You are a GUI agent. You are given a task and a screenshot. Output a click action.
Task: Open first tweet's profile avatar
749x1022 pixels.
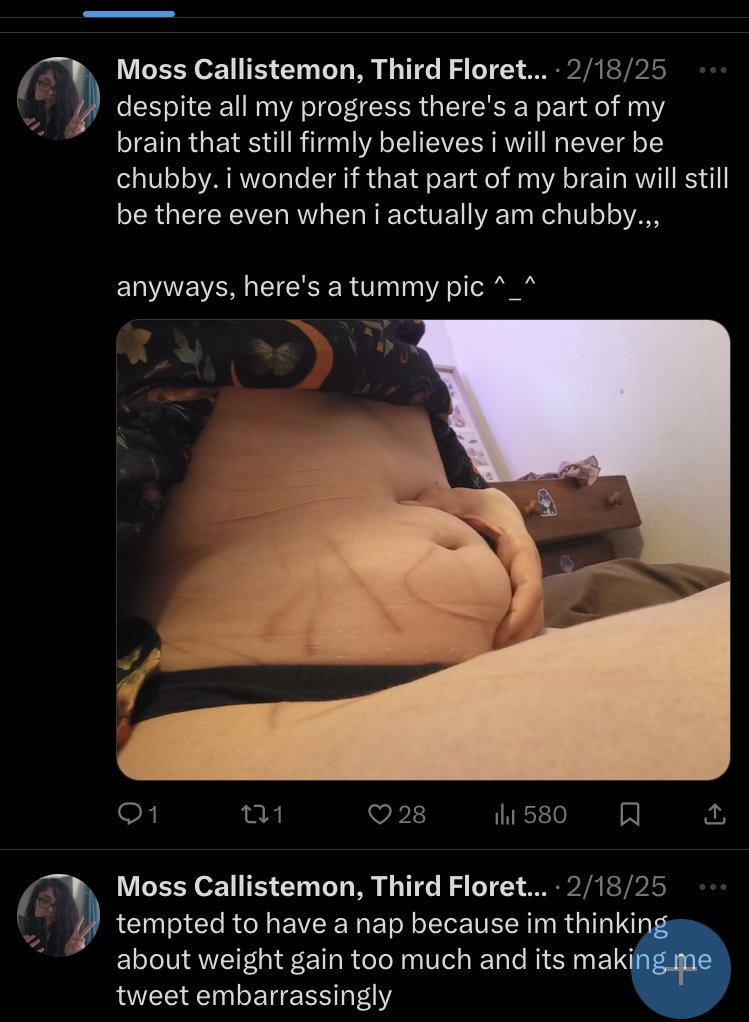coord(58,98)
